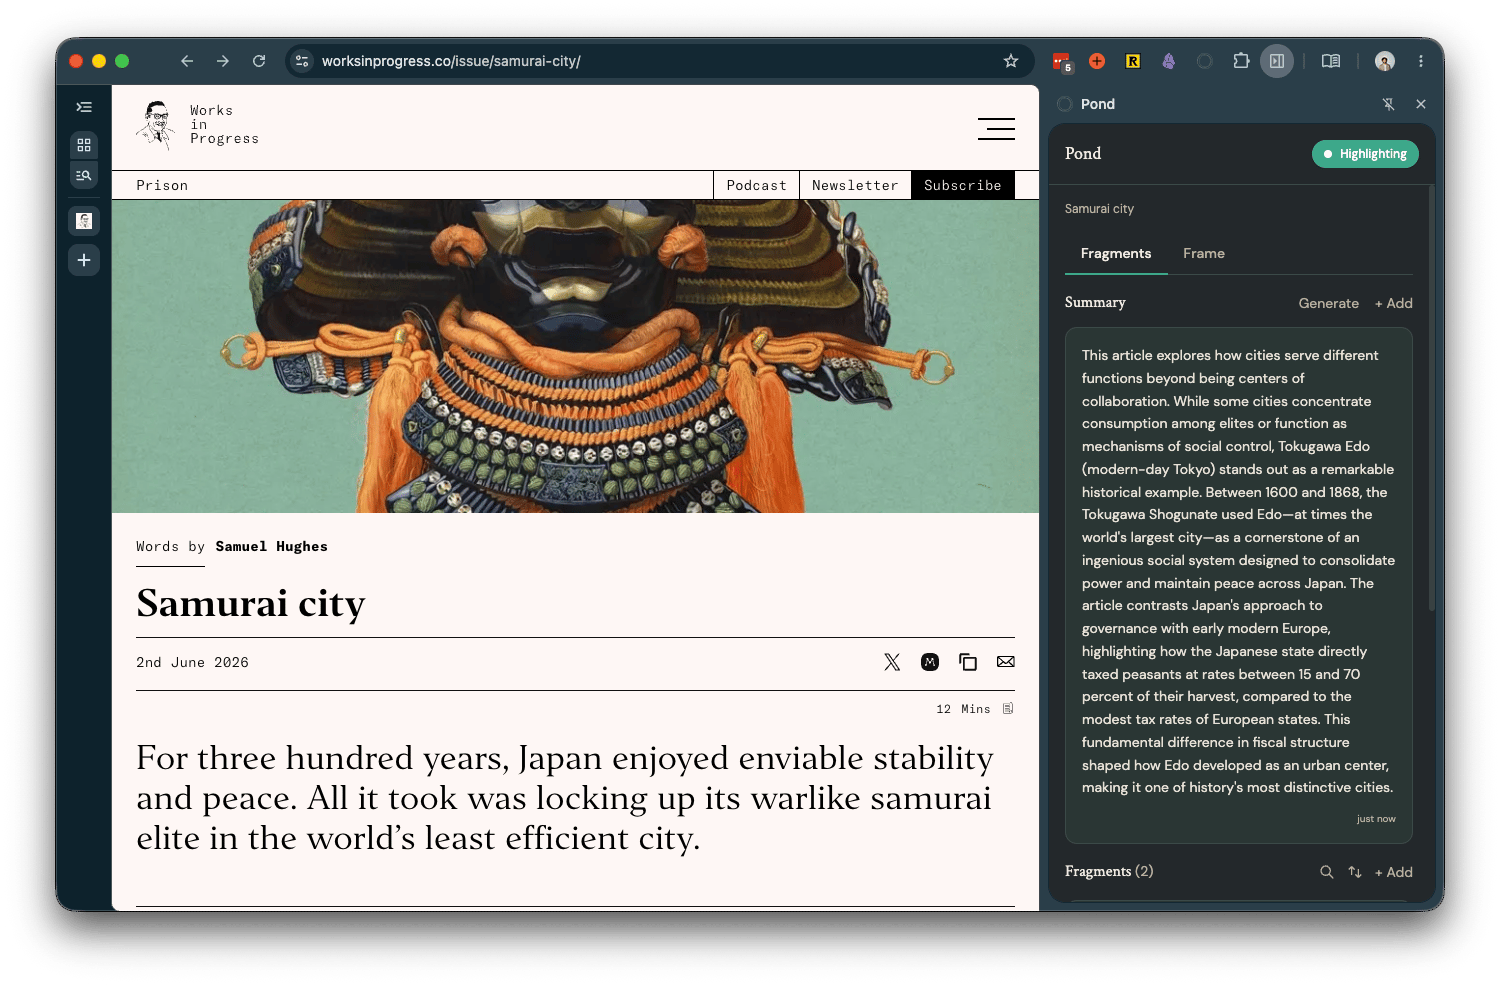Open the red extension with badge 5

pos(1062,62)
